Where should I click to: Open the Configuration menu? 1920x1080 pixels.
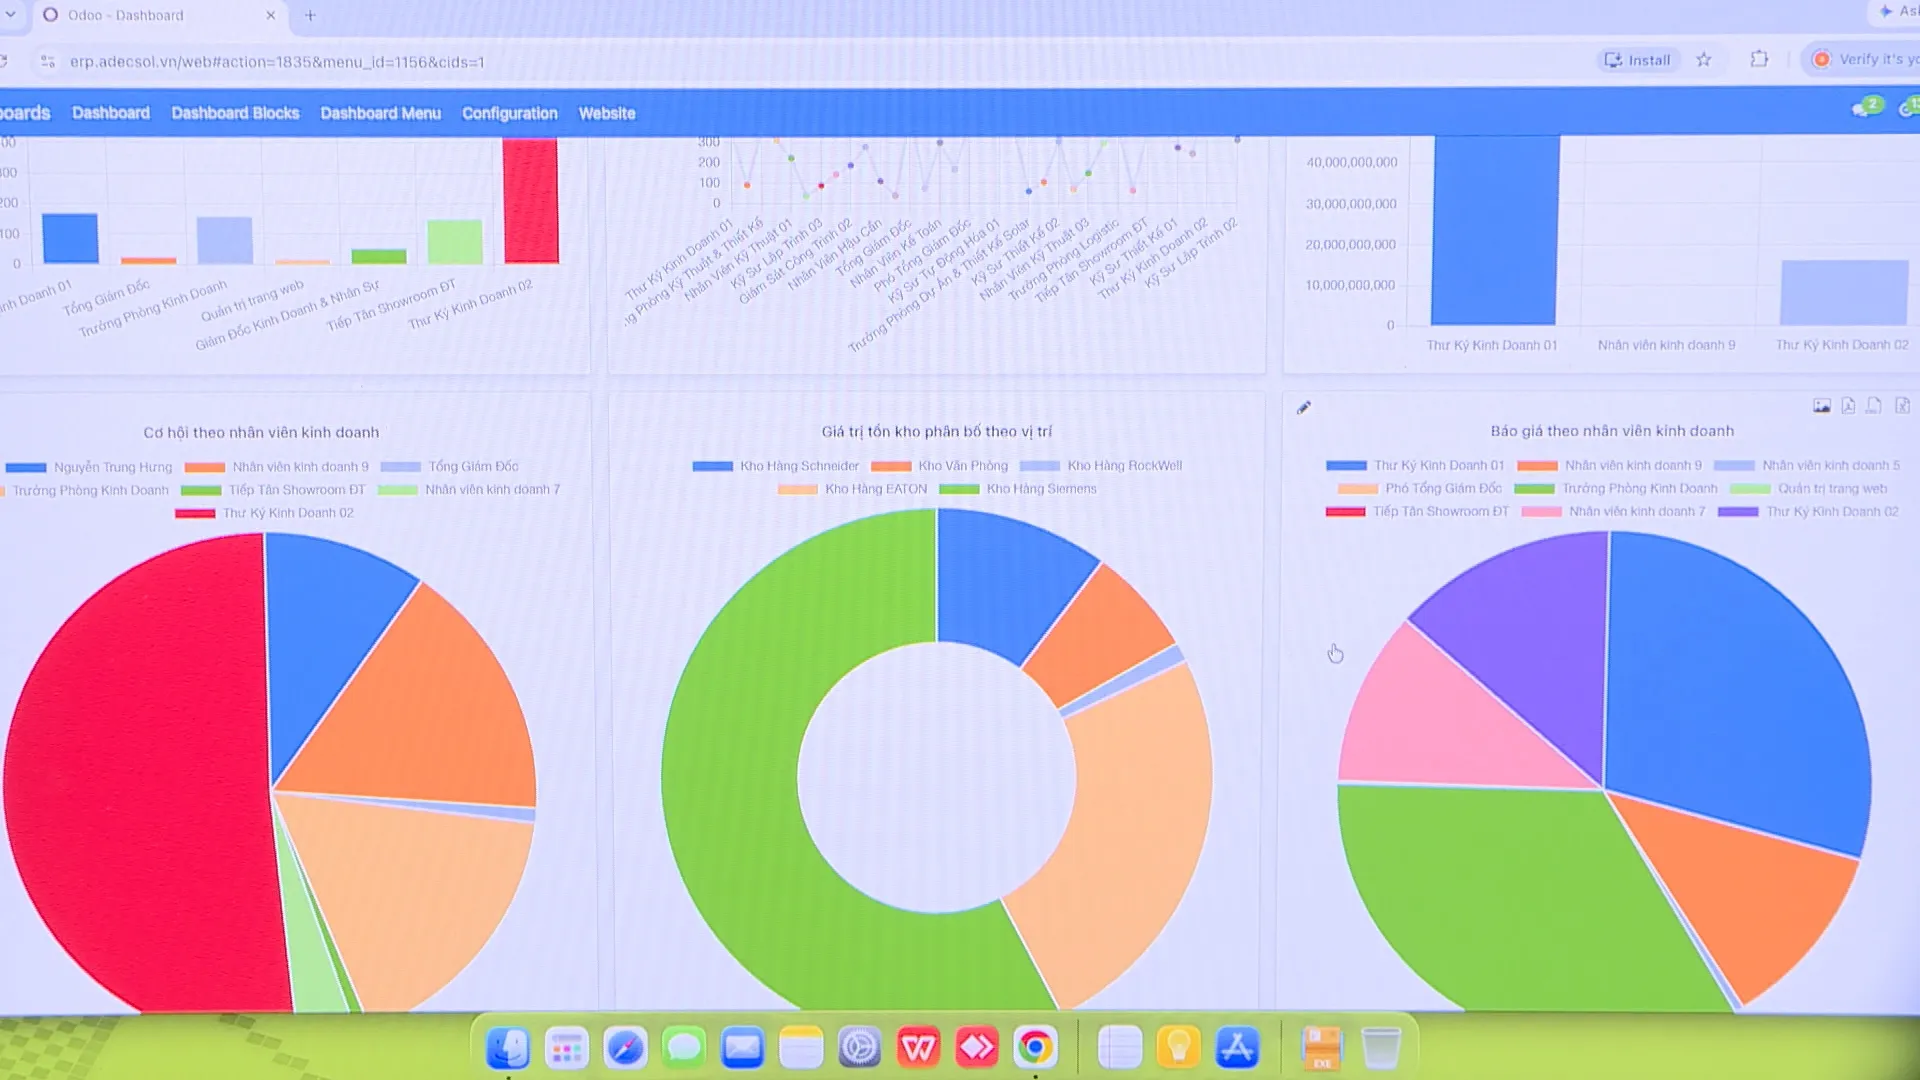pos(510,113)
